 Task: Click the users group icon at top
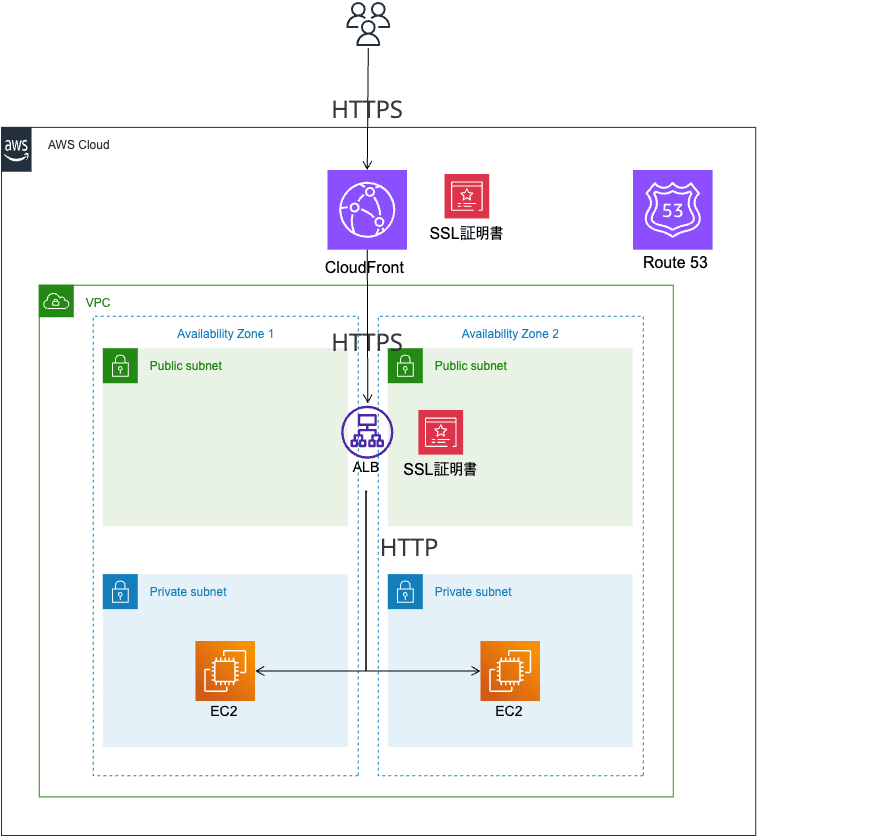pos(368,24)
